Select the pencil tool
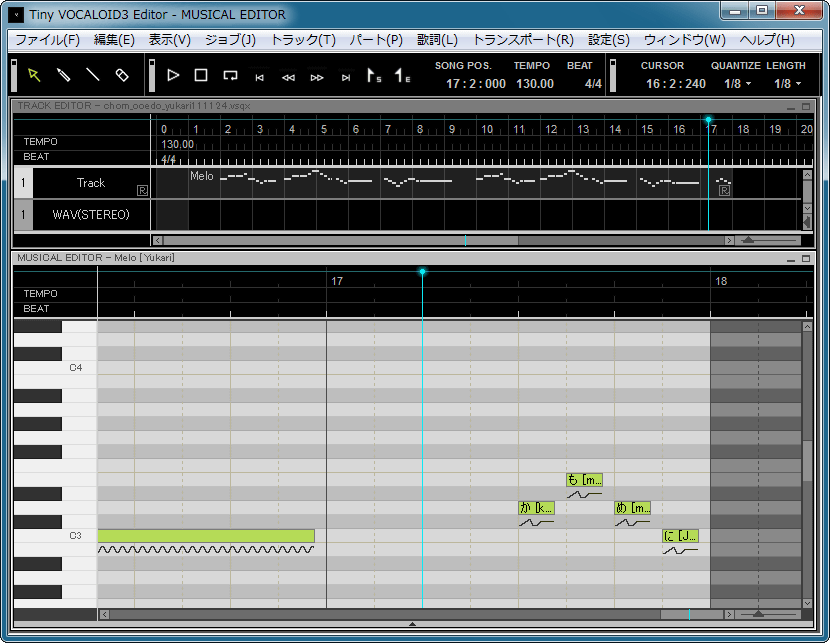 [x=64, y=75]
